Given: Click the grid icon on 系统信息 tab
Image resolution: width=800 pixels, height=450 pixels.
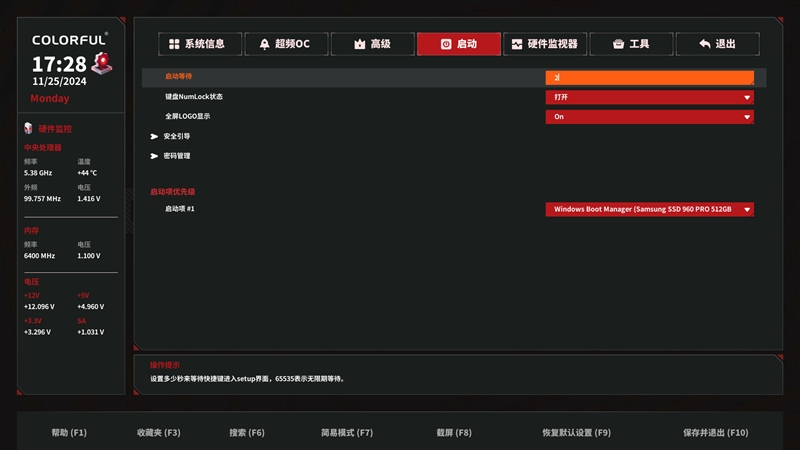Looking at the screenshot, I should [174, 44].
